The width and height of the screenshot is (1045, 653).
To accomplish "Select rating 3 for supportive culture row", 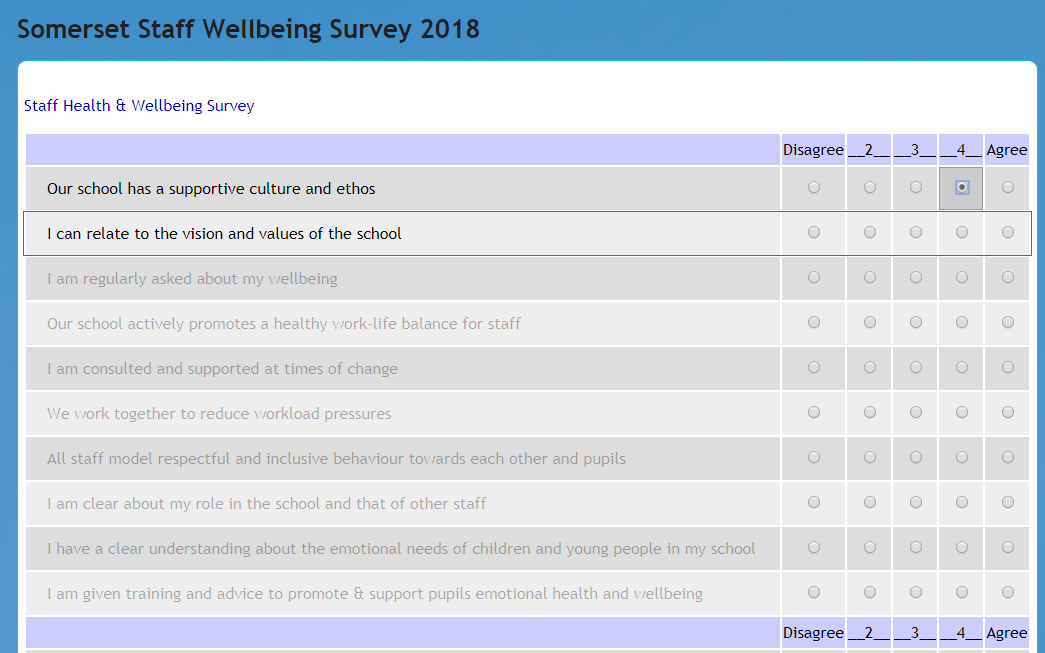I will (914, 188).
